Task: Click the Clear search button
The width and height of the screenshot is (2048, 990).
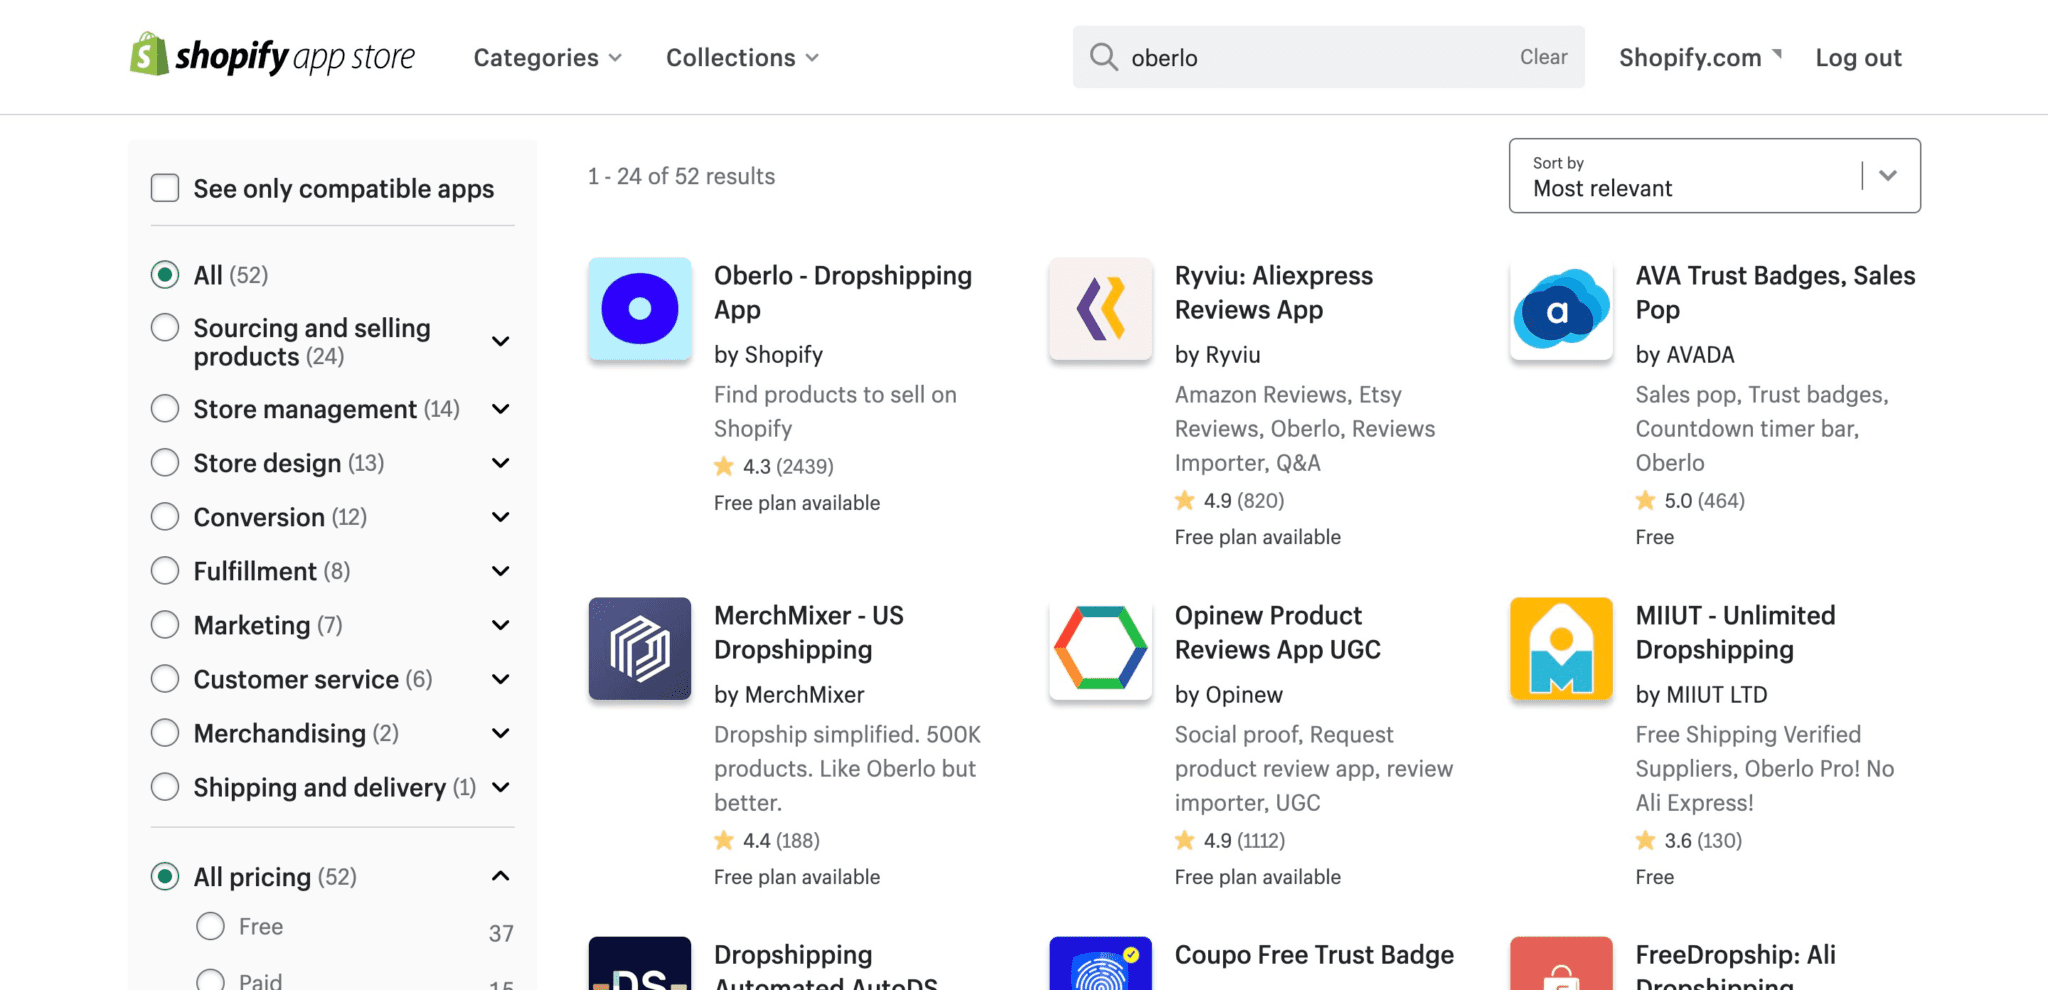Action: [x=1543, y=57]
